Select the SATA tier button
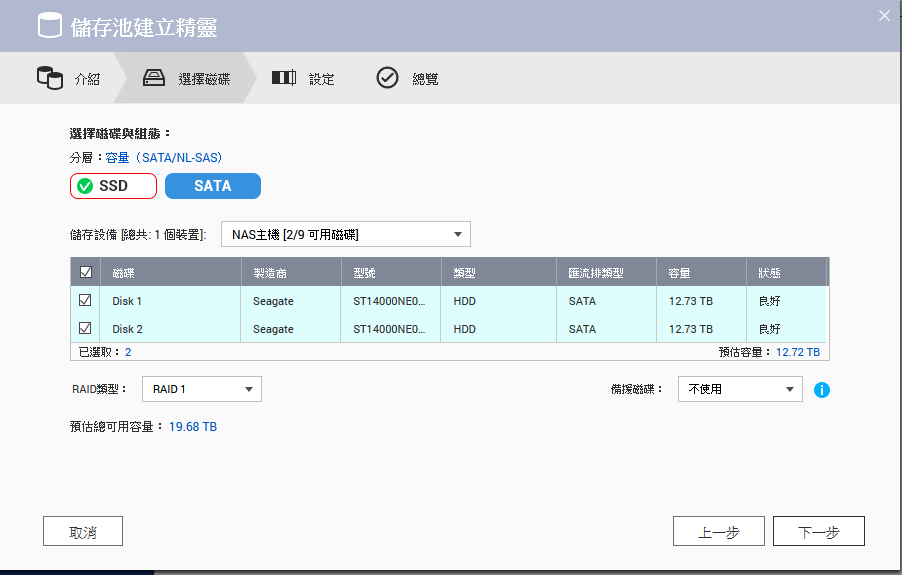Viewport: 902px width, 575px height. coord(213,186)
